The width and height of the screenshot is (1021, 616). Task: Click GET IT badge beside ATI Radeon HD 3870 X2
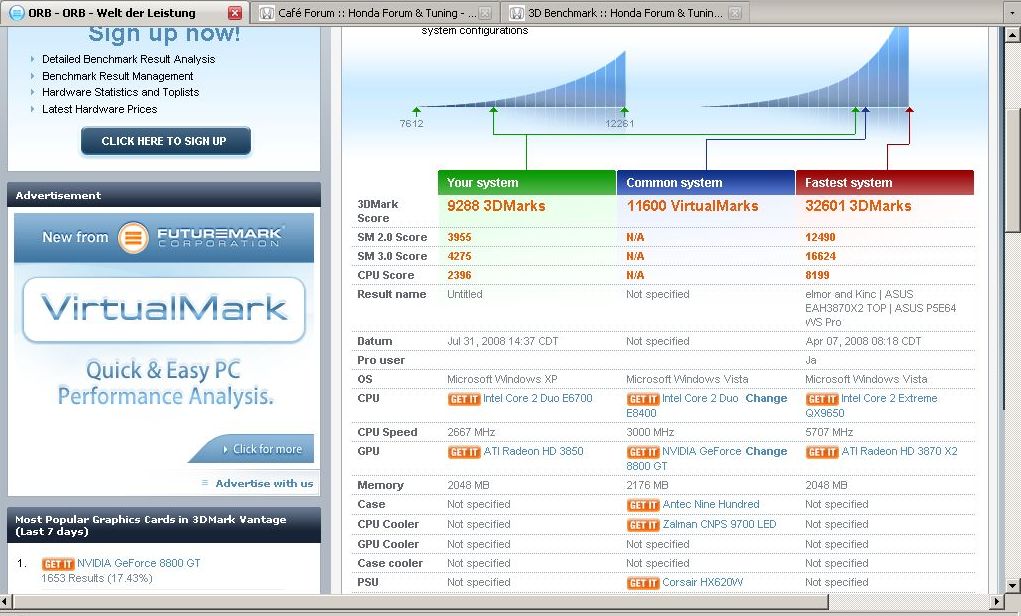point(822,452)
